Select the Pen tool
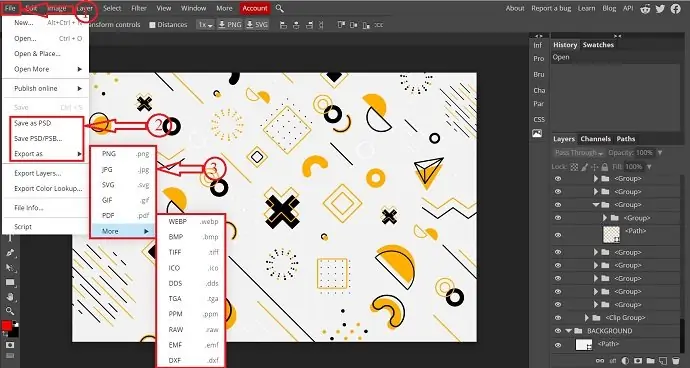 10,253
